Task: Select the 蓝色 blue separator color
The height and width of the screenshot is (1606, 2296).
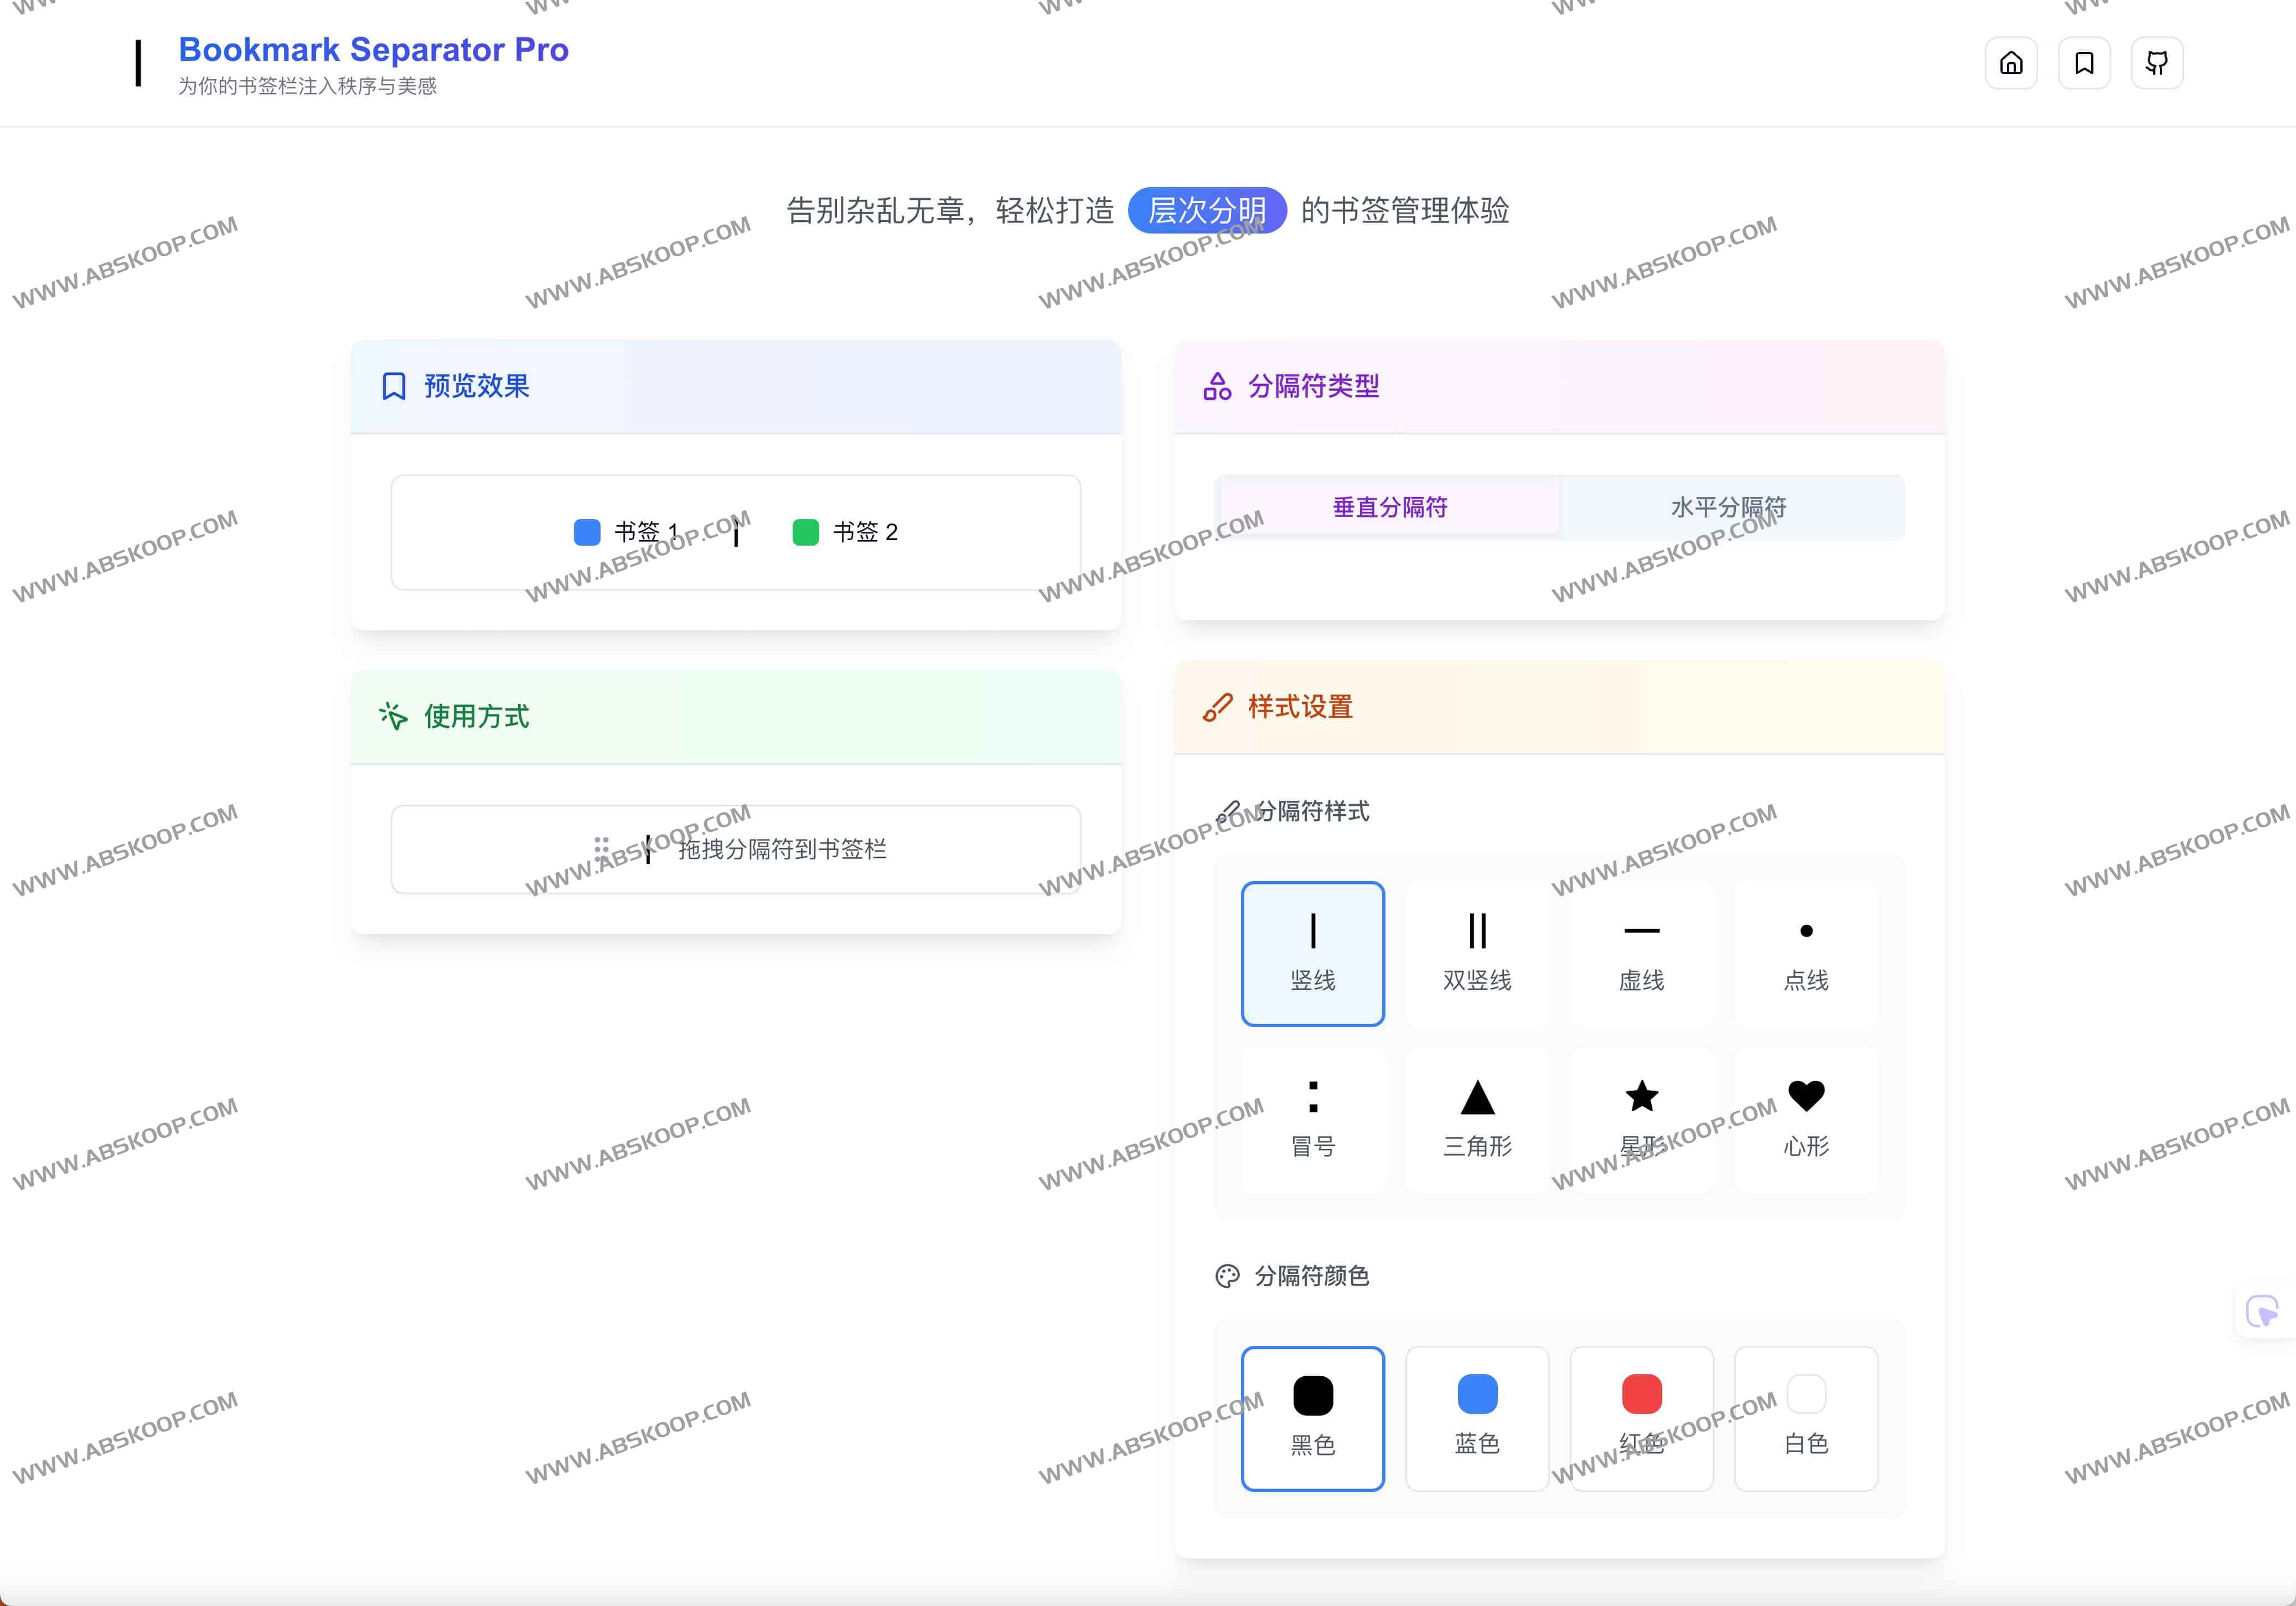Action: coord(1477,1419)
